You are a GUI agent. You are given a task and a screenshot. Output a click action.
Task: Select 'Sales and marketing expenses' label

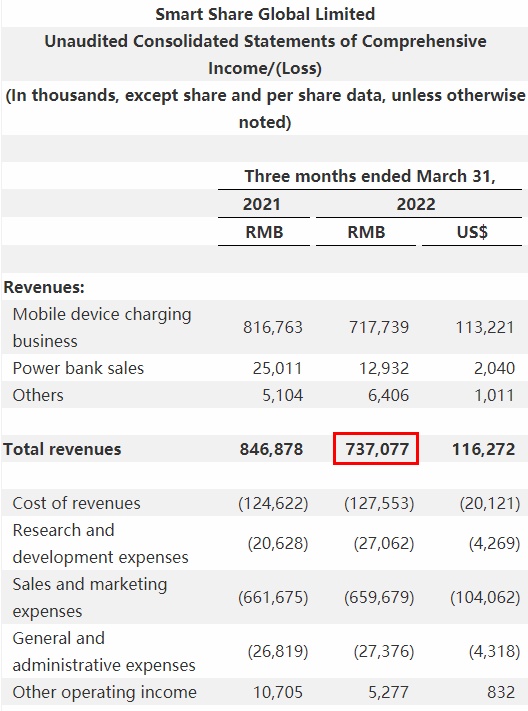pyautogui.click(x=90, y=598)
